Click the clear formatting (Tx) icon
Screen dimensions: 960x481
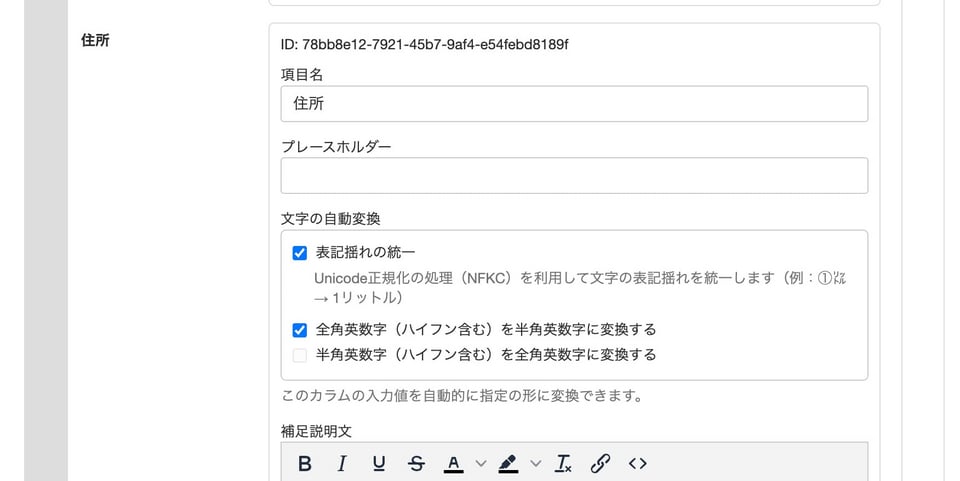tap(563, 463)
